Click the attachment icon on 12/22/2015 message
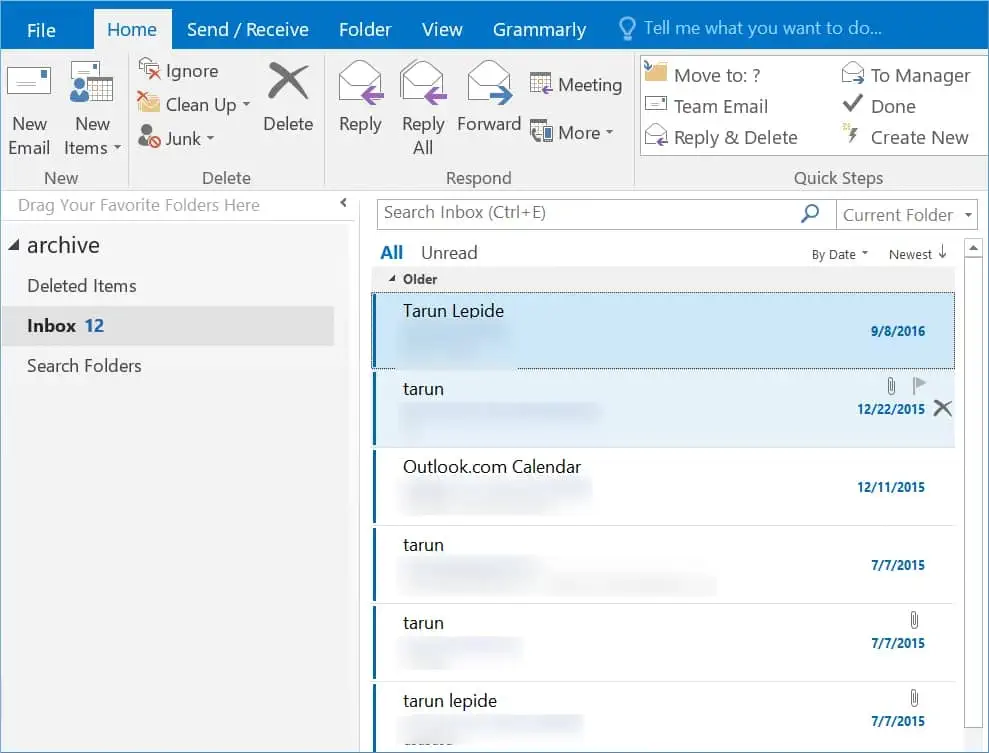Screen dimensions: 989x753 [x=891, y=385]
